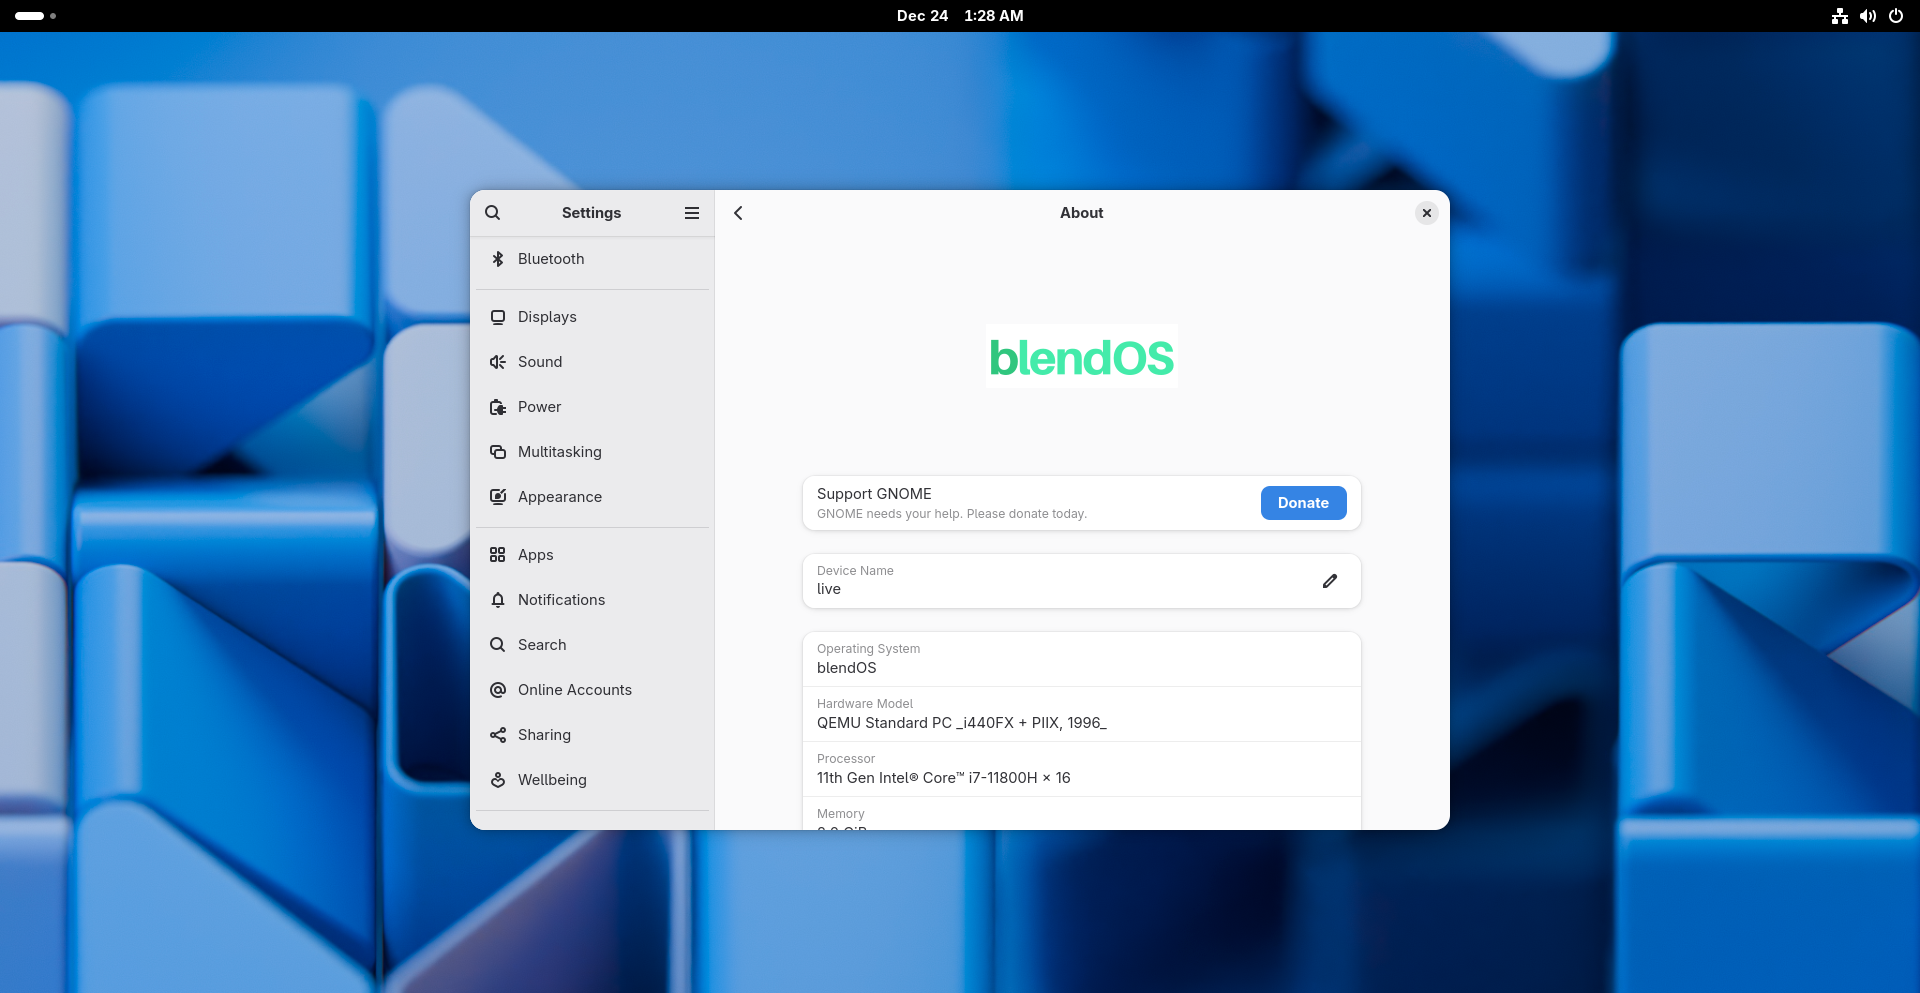Select Online Accounts in sidebar

click(x=574, y=690)
